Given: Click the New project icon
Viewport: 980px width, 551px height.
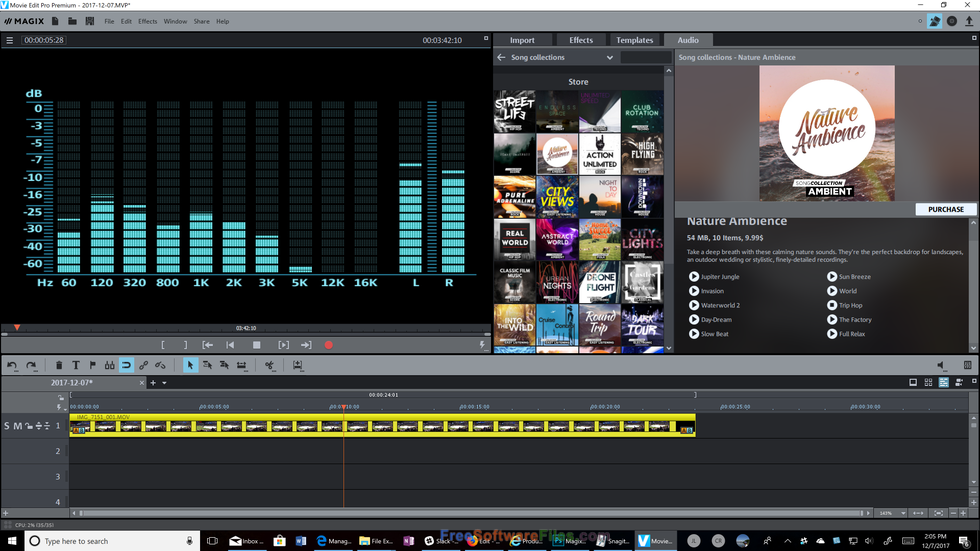Looking at the screenshot, I should (55, 21).
